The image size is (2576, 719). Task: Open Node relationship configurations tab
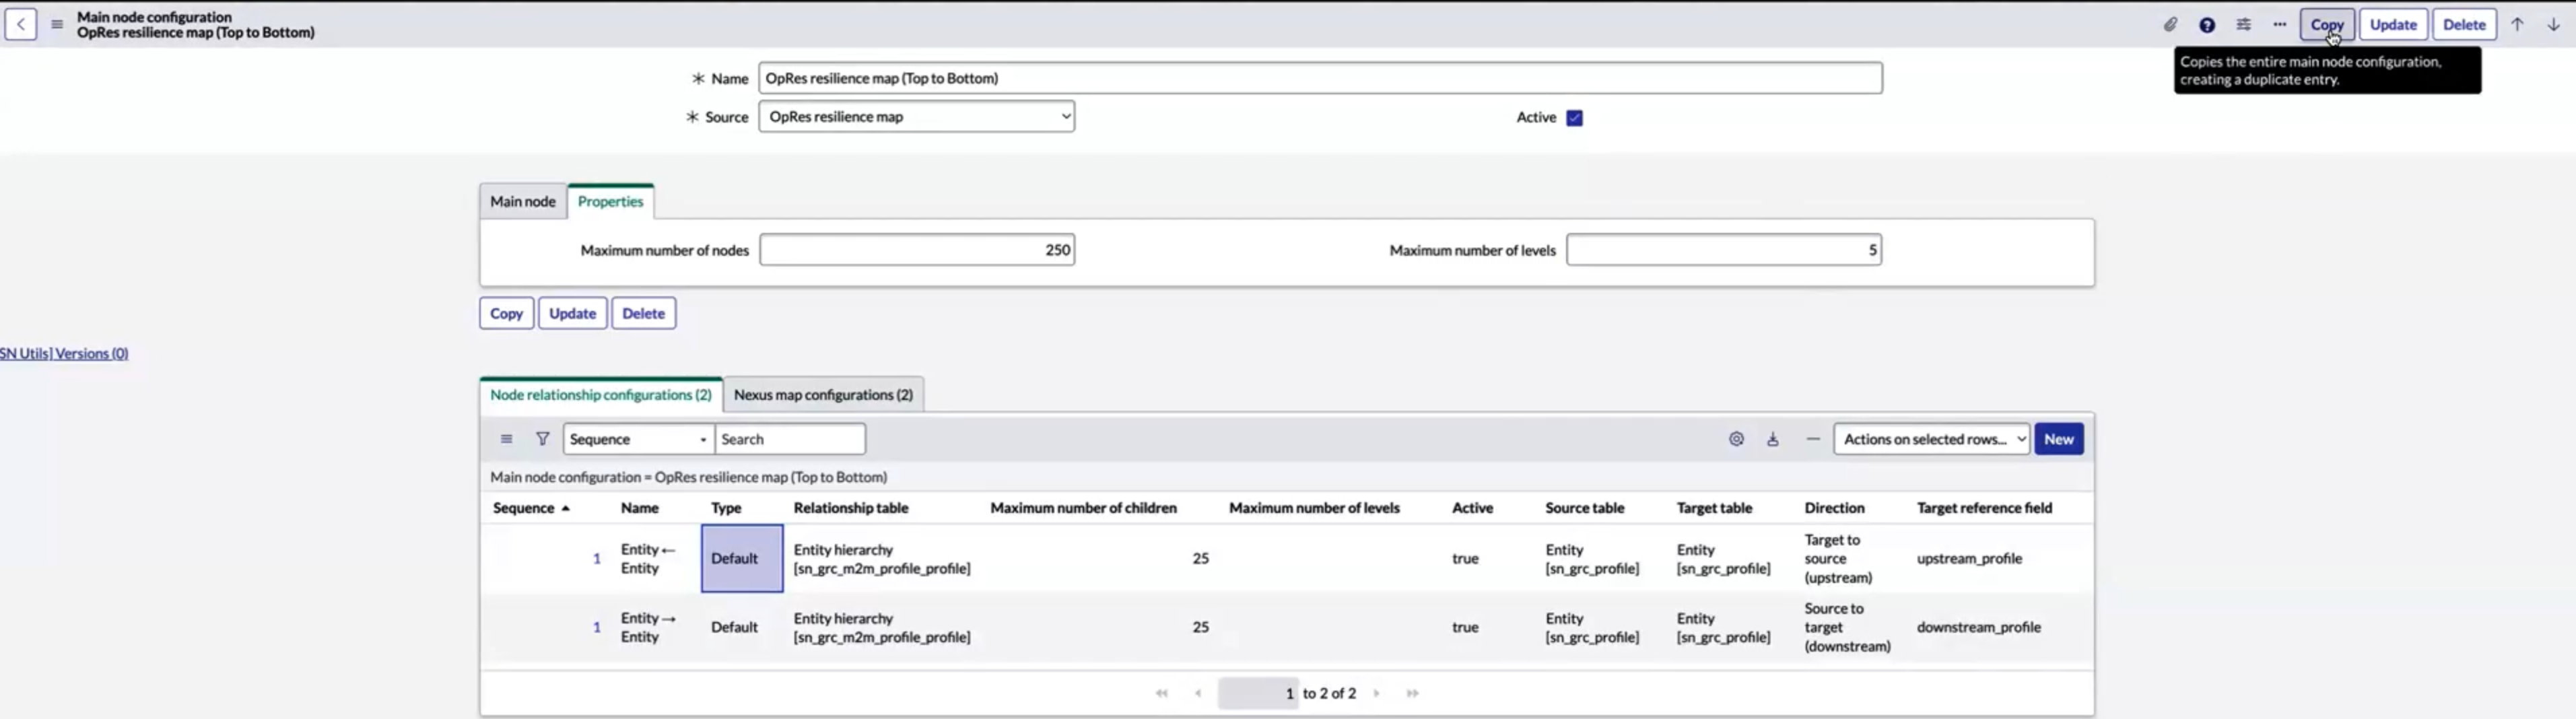click(601, 395)
